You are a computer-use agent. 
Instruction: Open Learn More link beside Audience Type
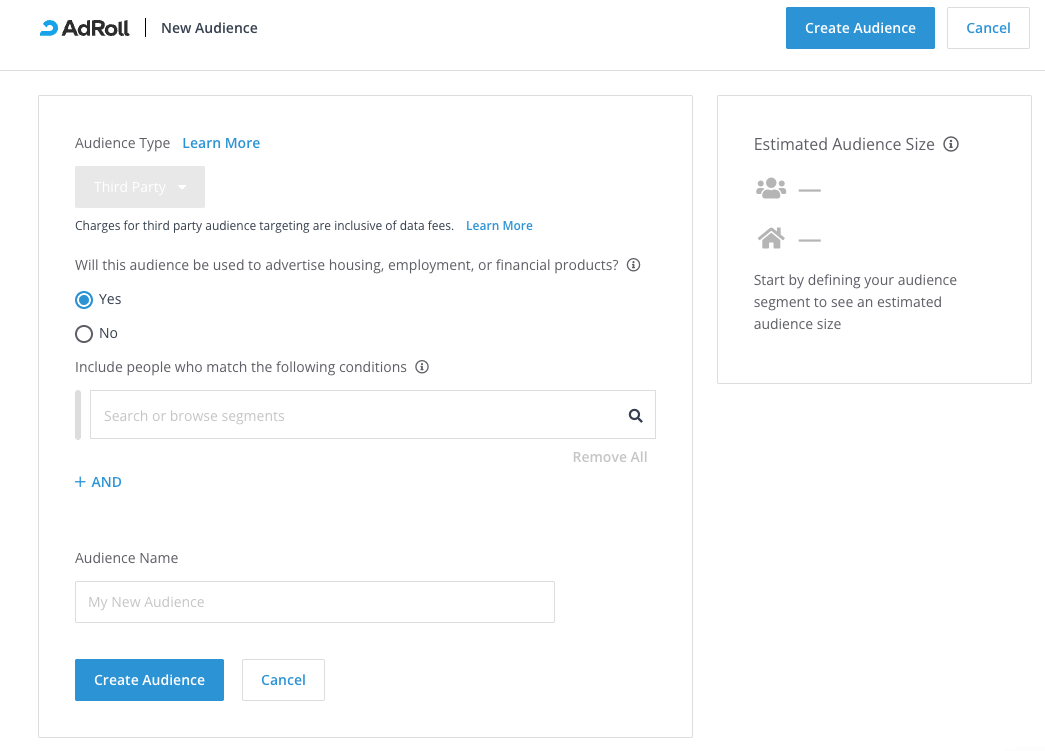click(221, 143)
